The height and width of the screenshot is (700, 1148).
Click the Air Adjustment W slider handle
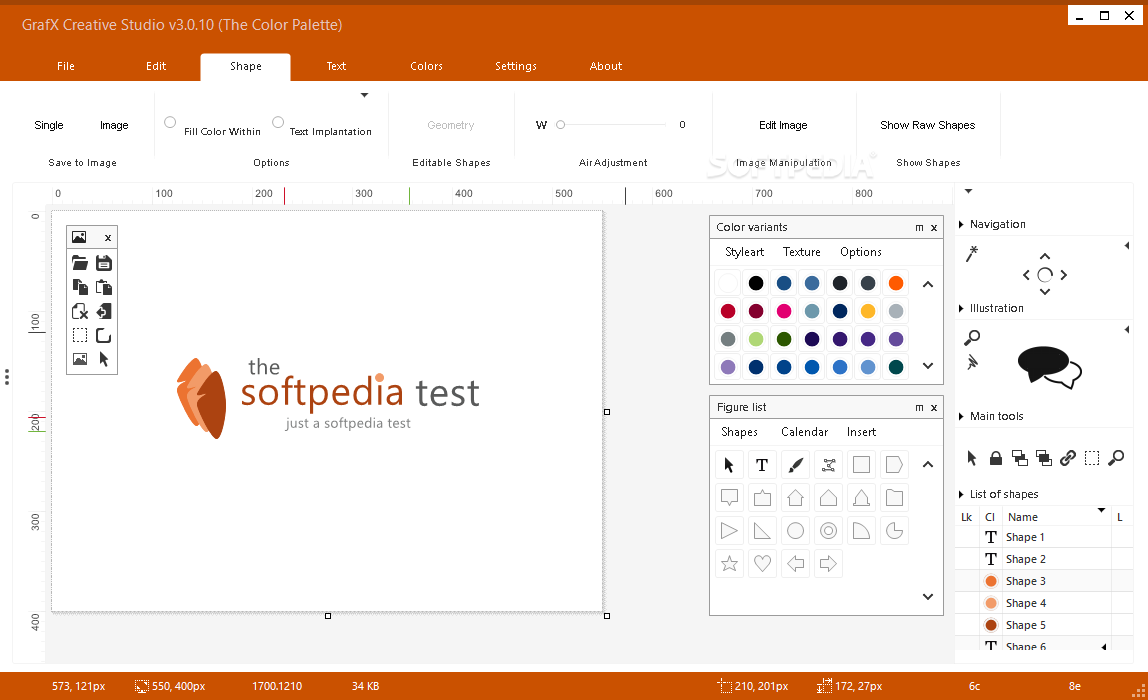[561, 124]
